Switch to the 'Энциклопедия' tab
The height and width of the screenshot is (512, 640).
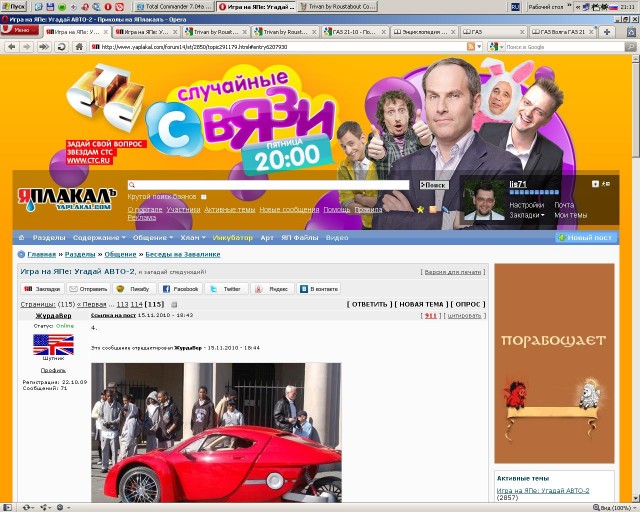424,32
